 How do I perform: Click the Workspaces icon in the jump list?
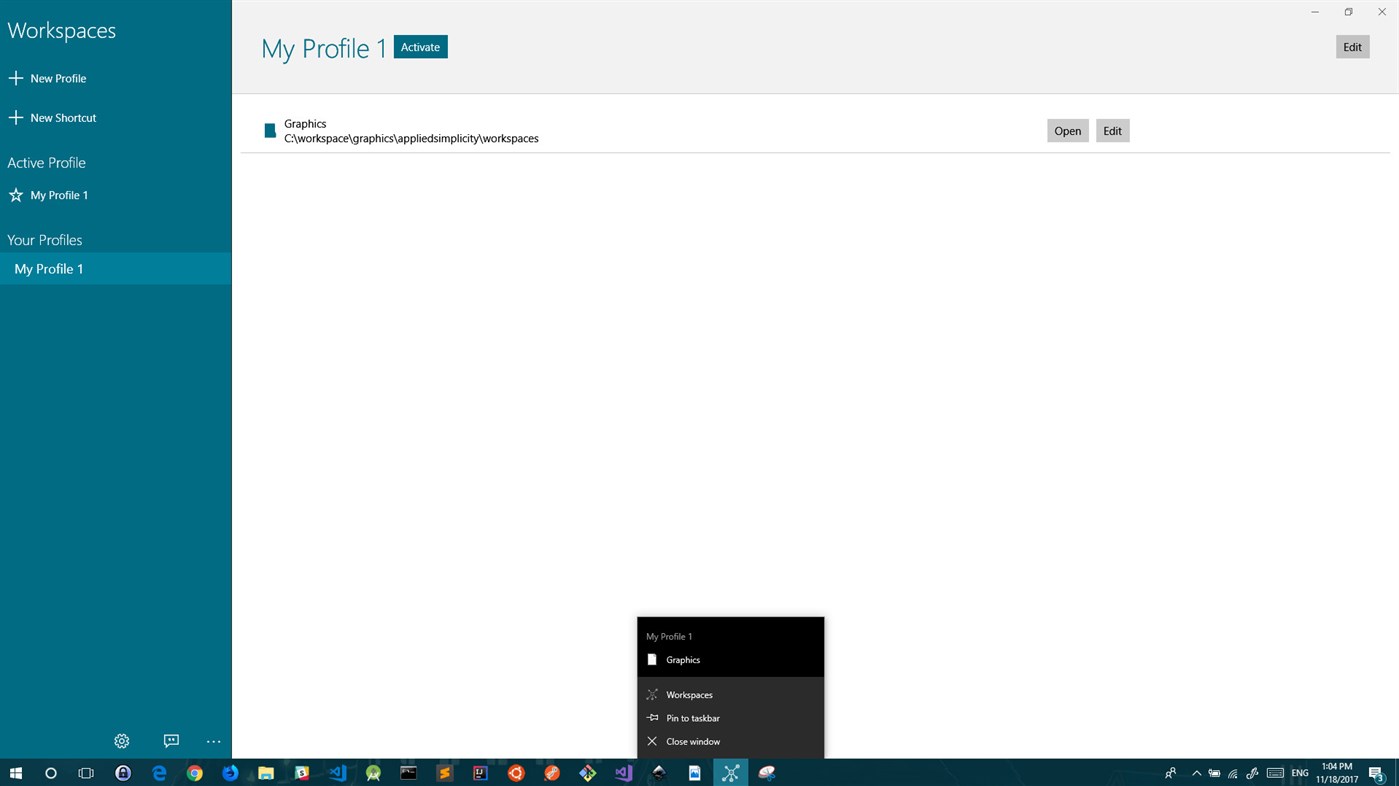pos(651,694)
